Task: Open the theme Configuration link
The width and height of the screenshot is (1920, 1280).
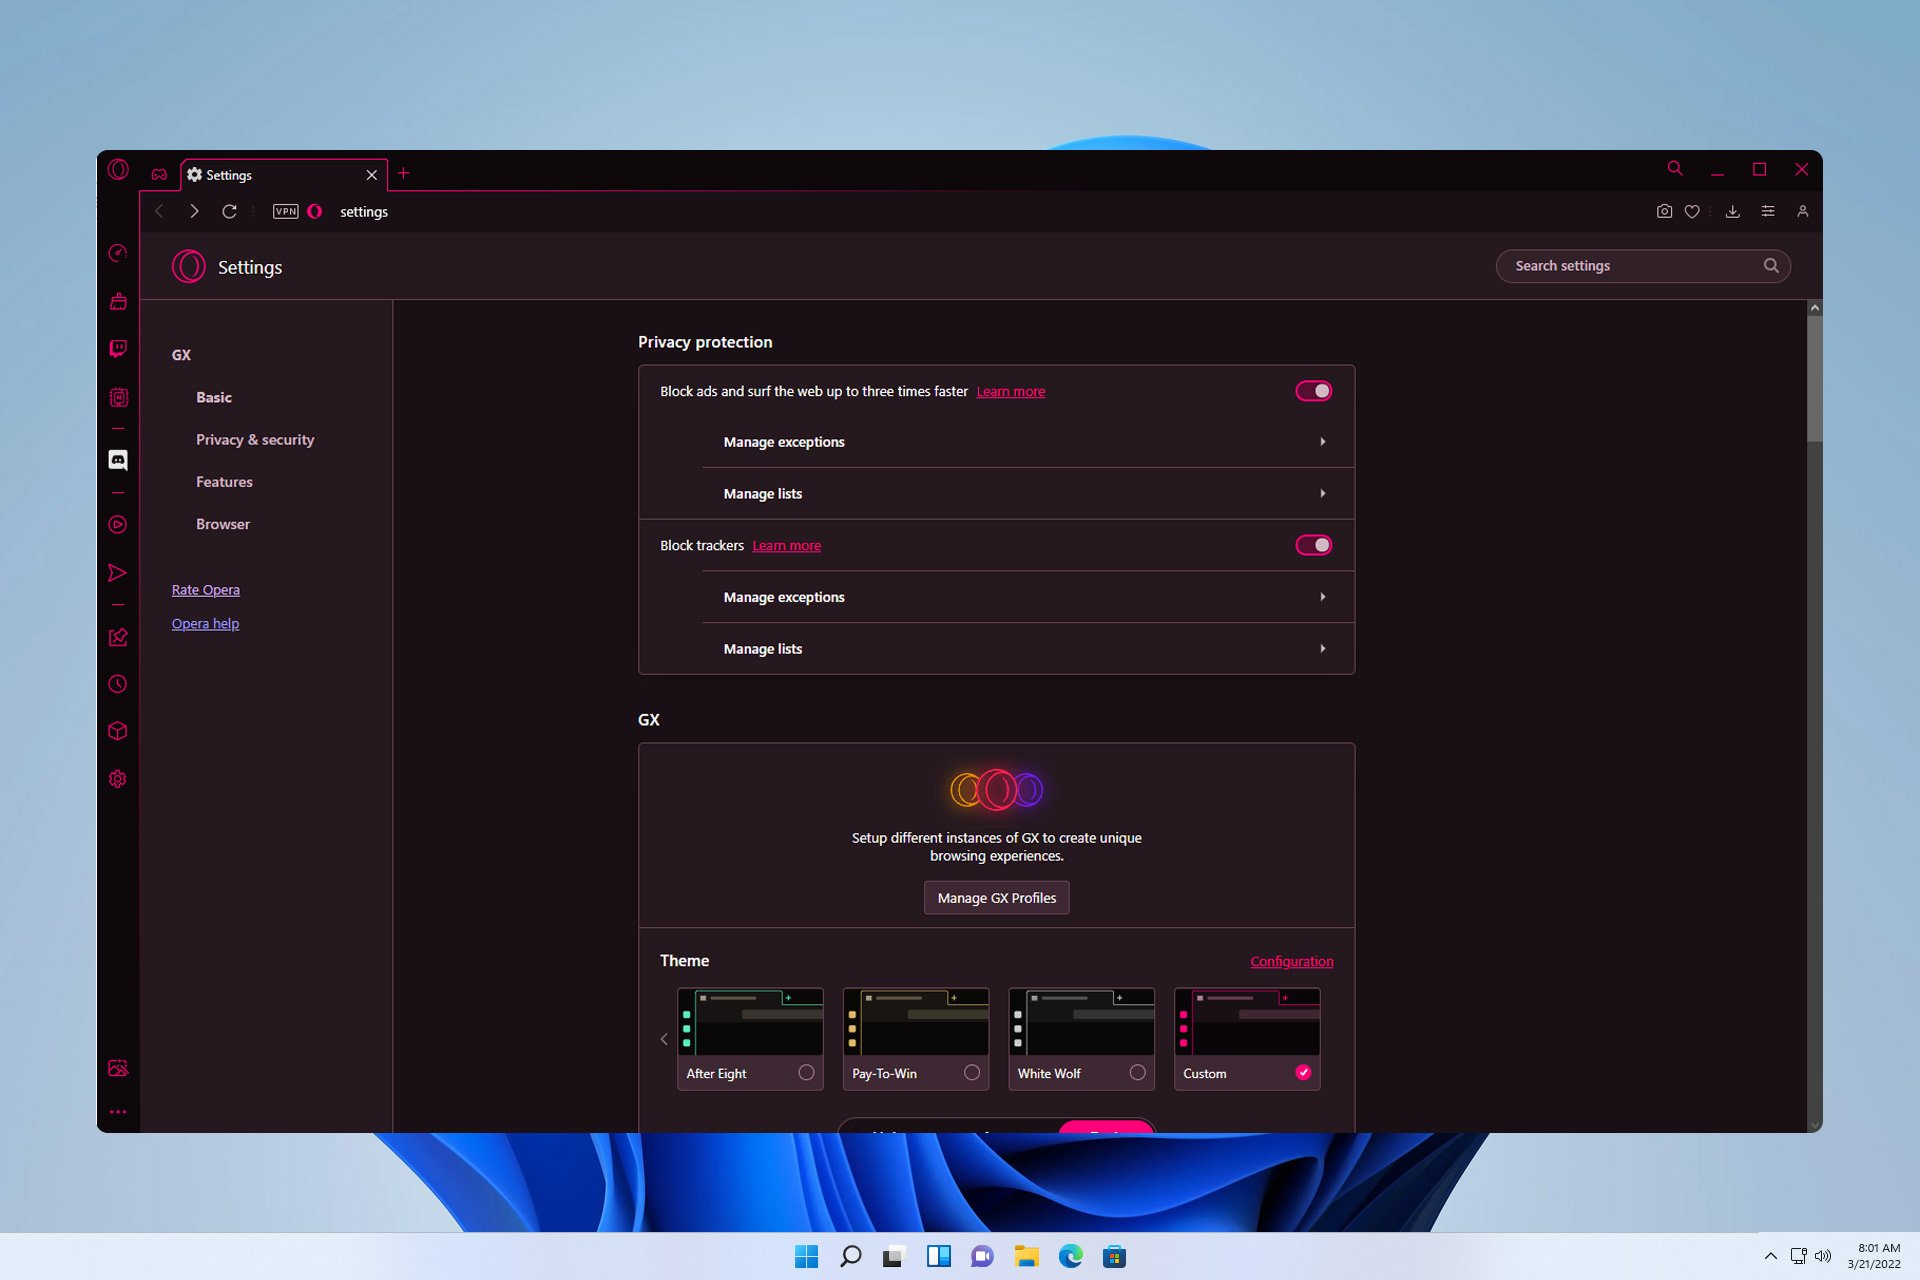Action: point(1292,961)
